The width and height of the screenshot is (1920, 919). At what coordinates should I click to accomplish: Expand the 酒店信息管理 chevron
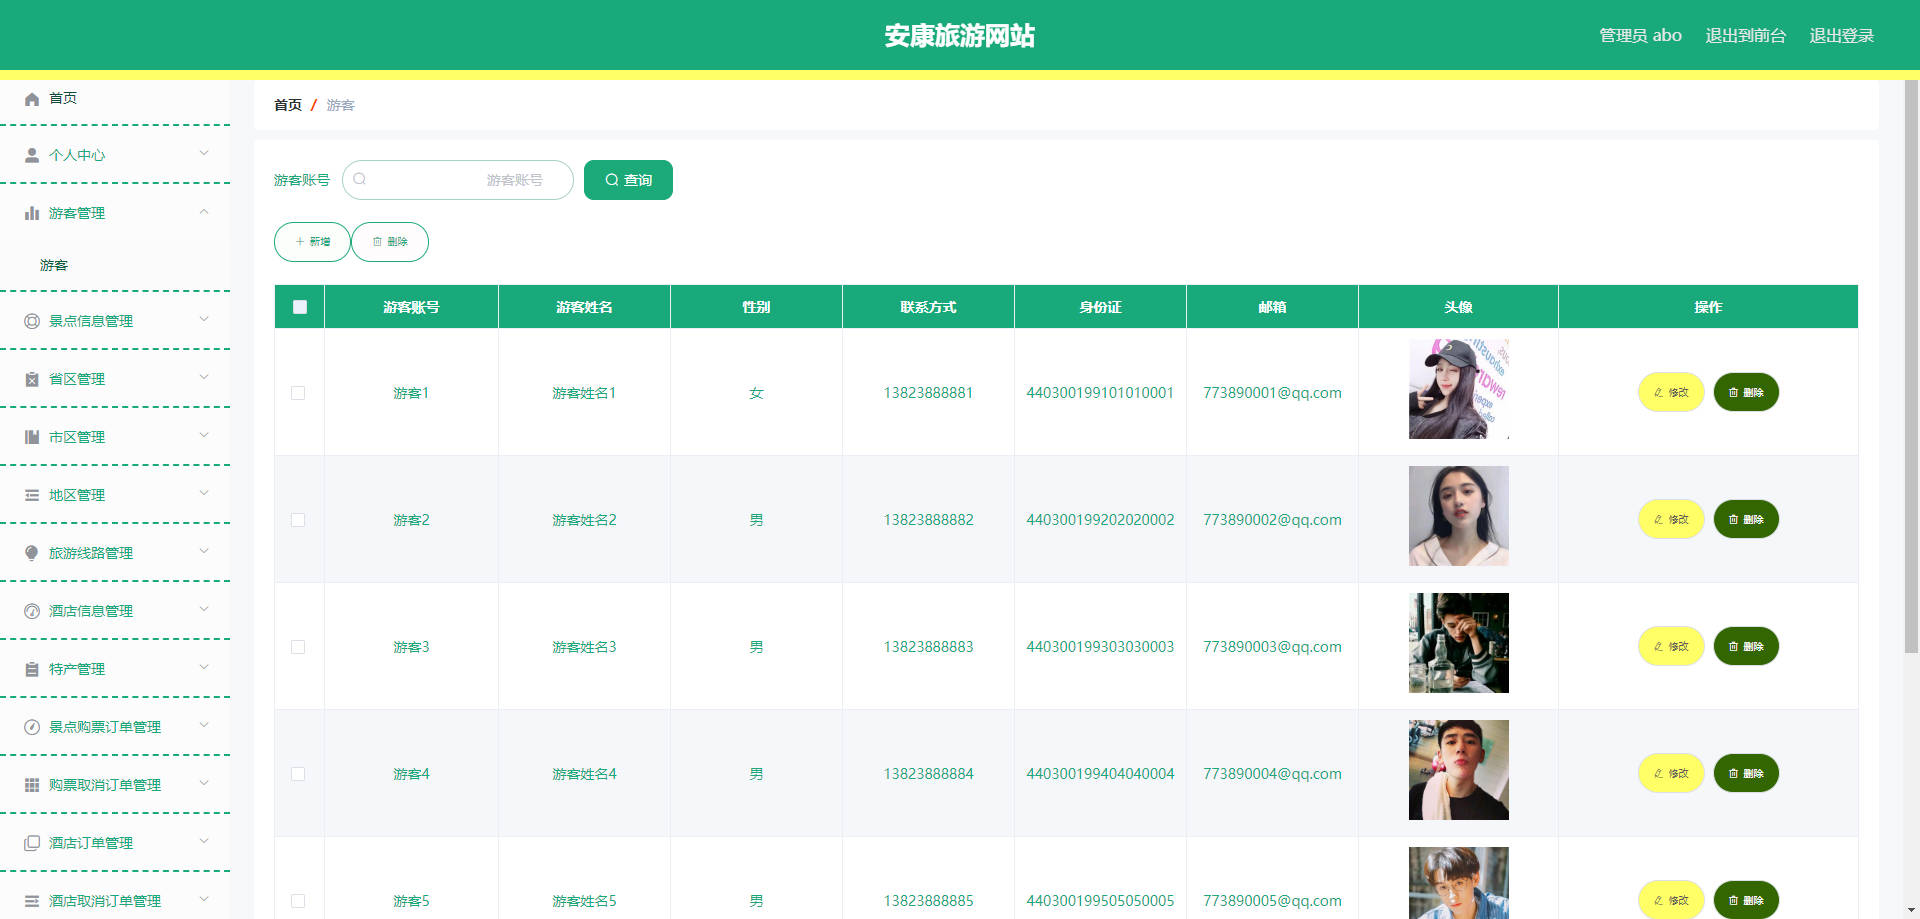tap(204, 609)
